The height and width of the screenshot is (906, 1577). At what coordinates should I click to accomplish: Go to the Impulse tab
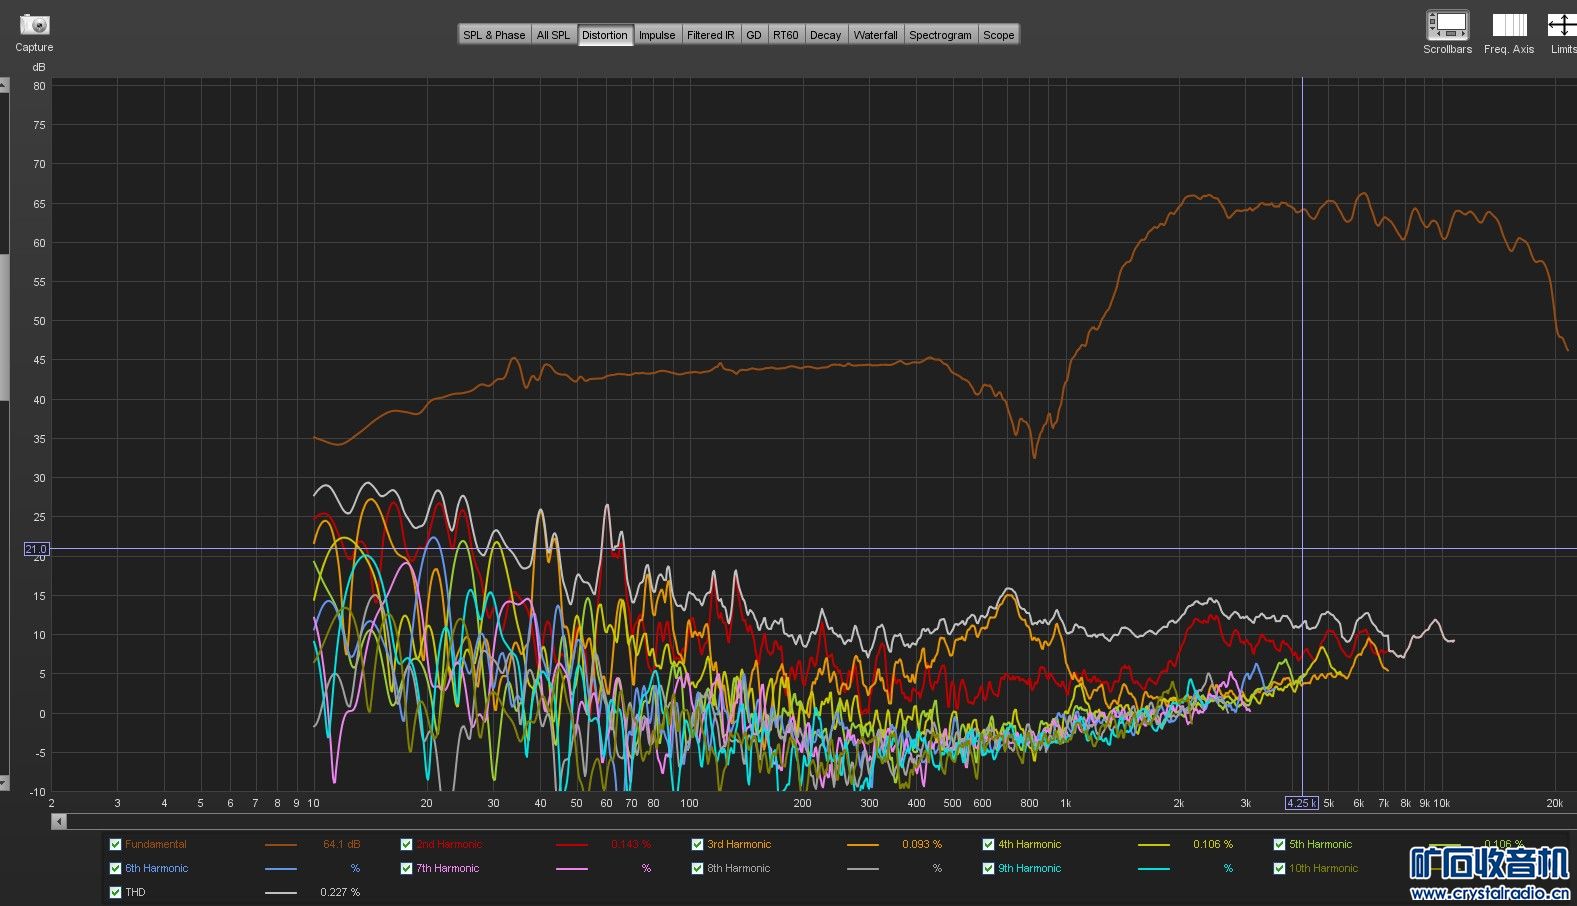tap(657, 35)
